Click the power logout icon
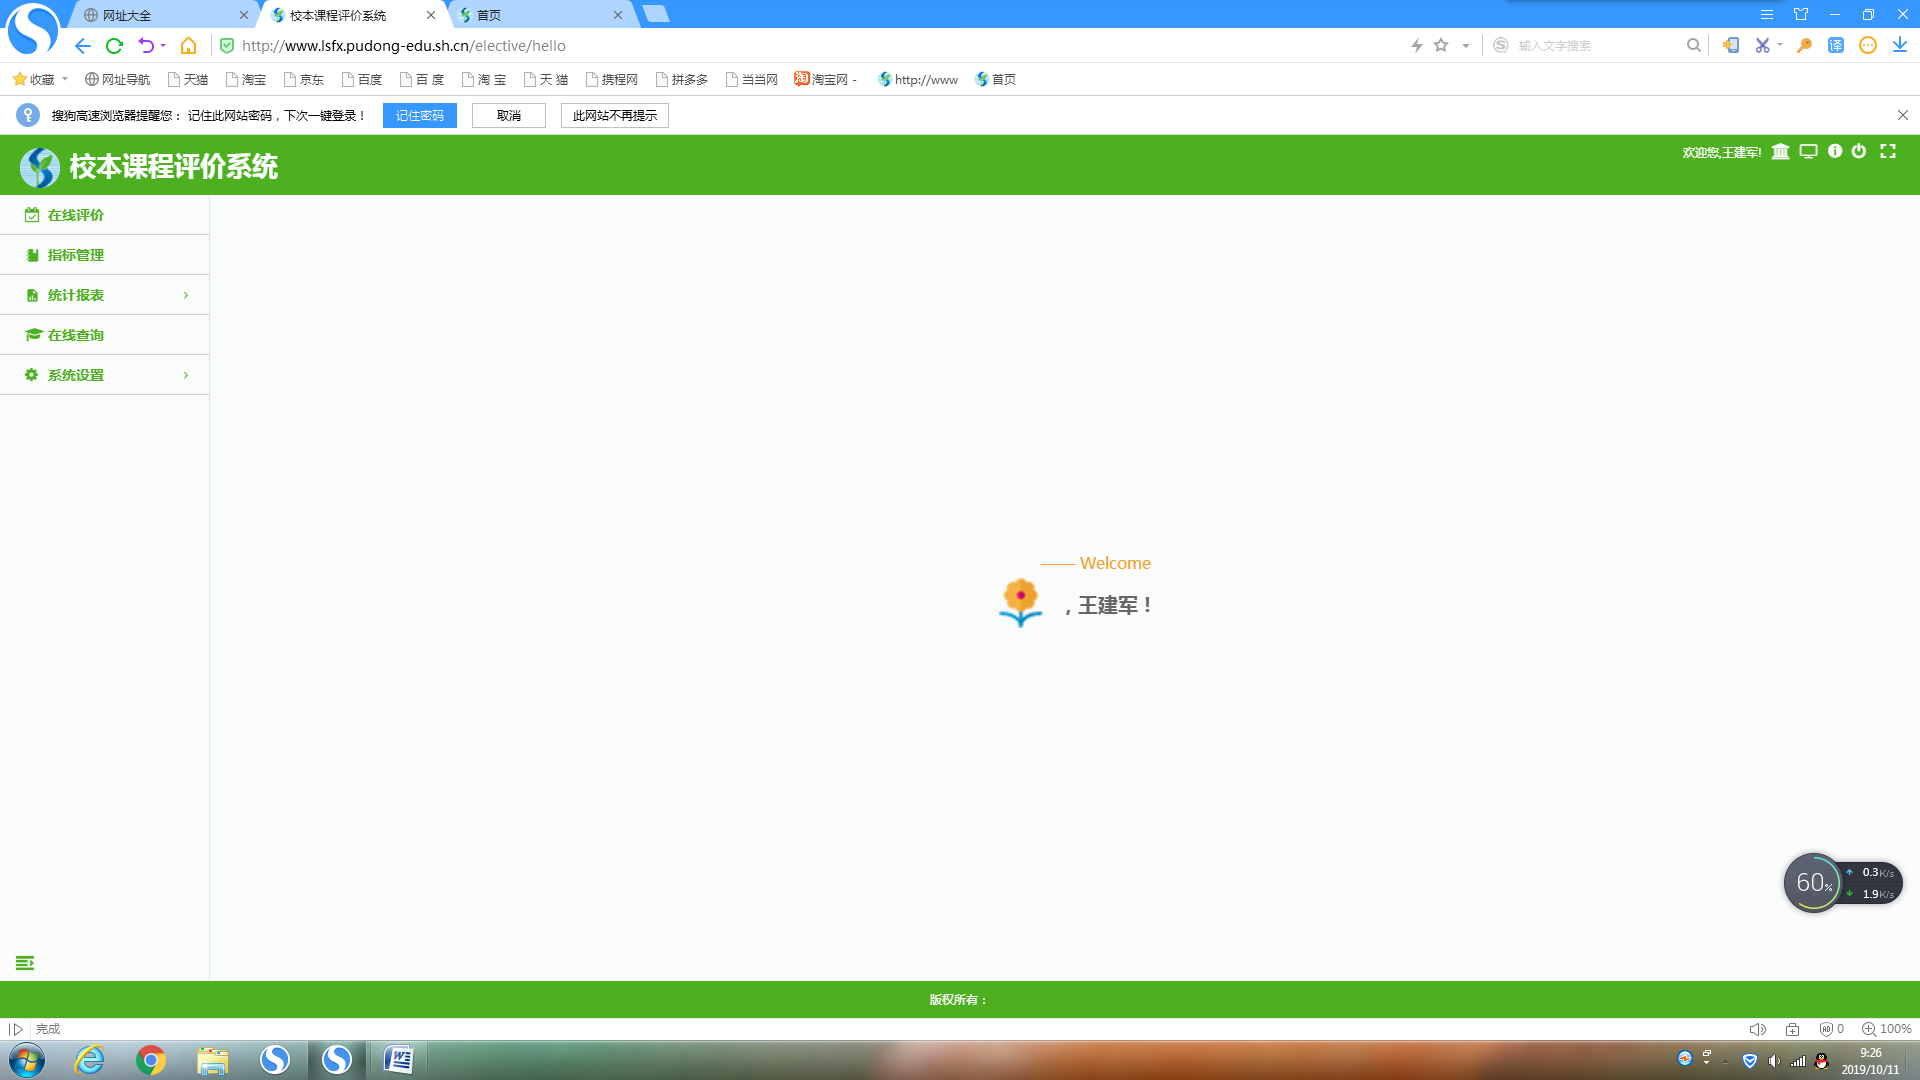 [x=1859, y=151]
